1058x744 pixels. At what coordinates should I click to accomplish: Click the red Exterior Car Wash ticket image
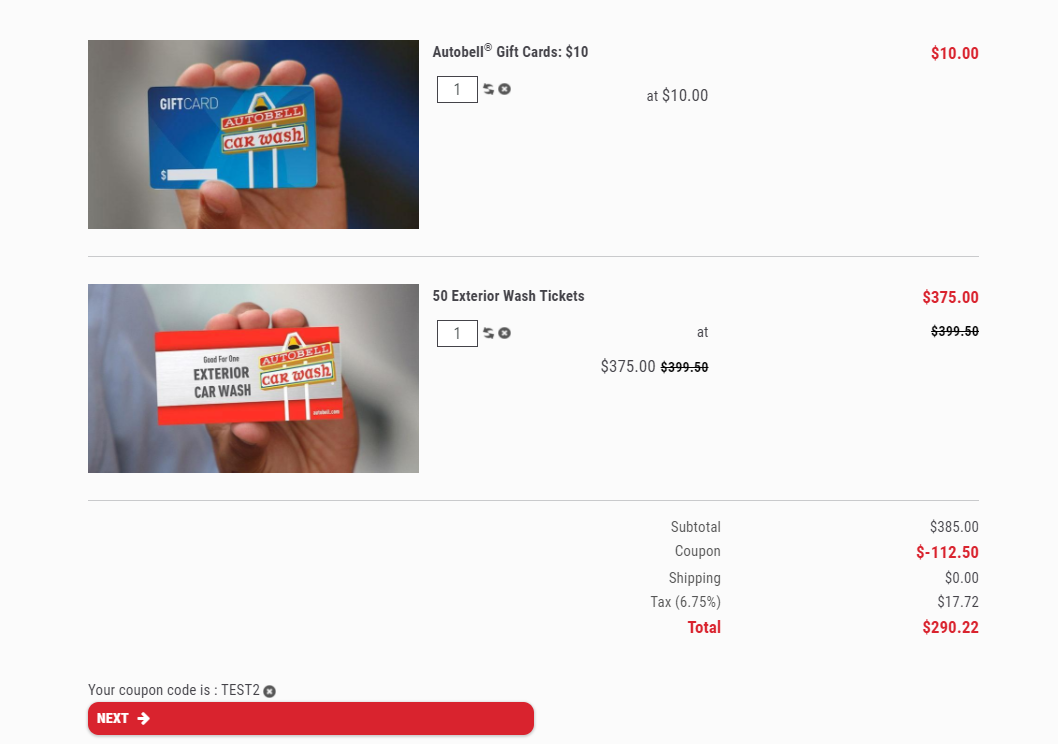pyautogui.click(x=253, y=378)
